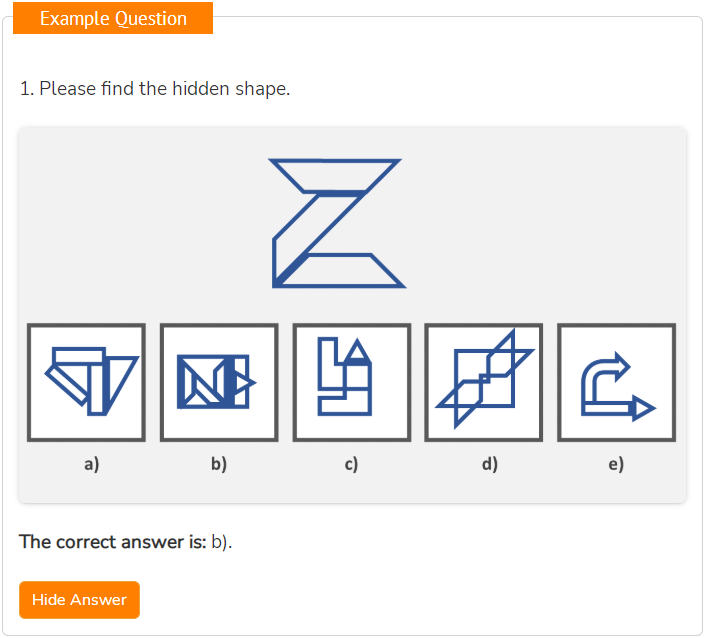
Task: Click 'The correct answer is:' bold text
Action: [112, 542]
